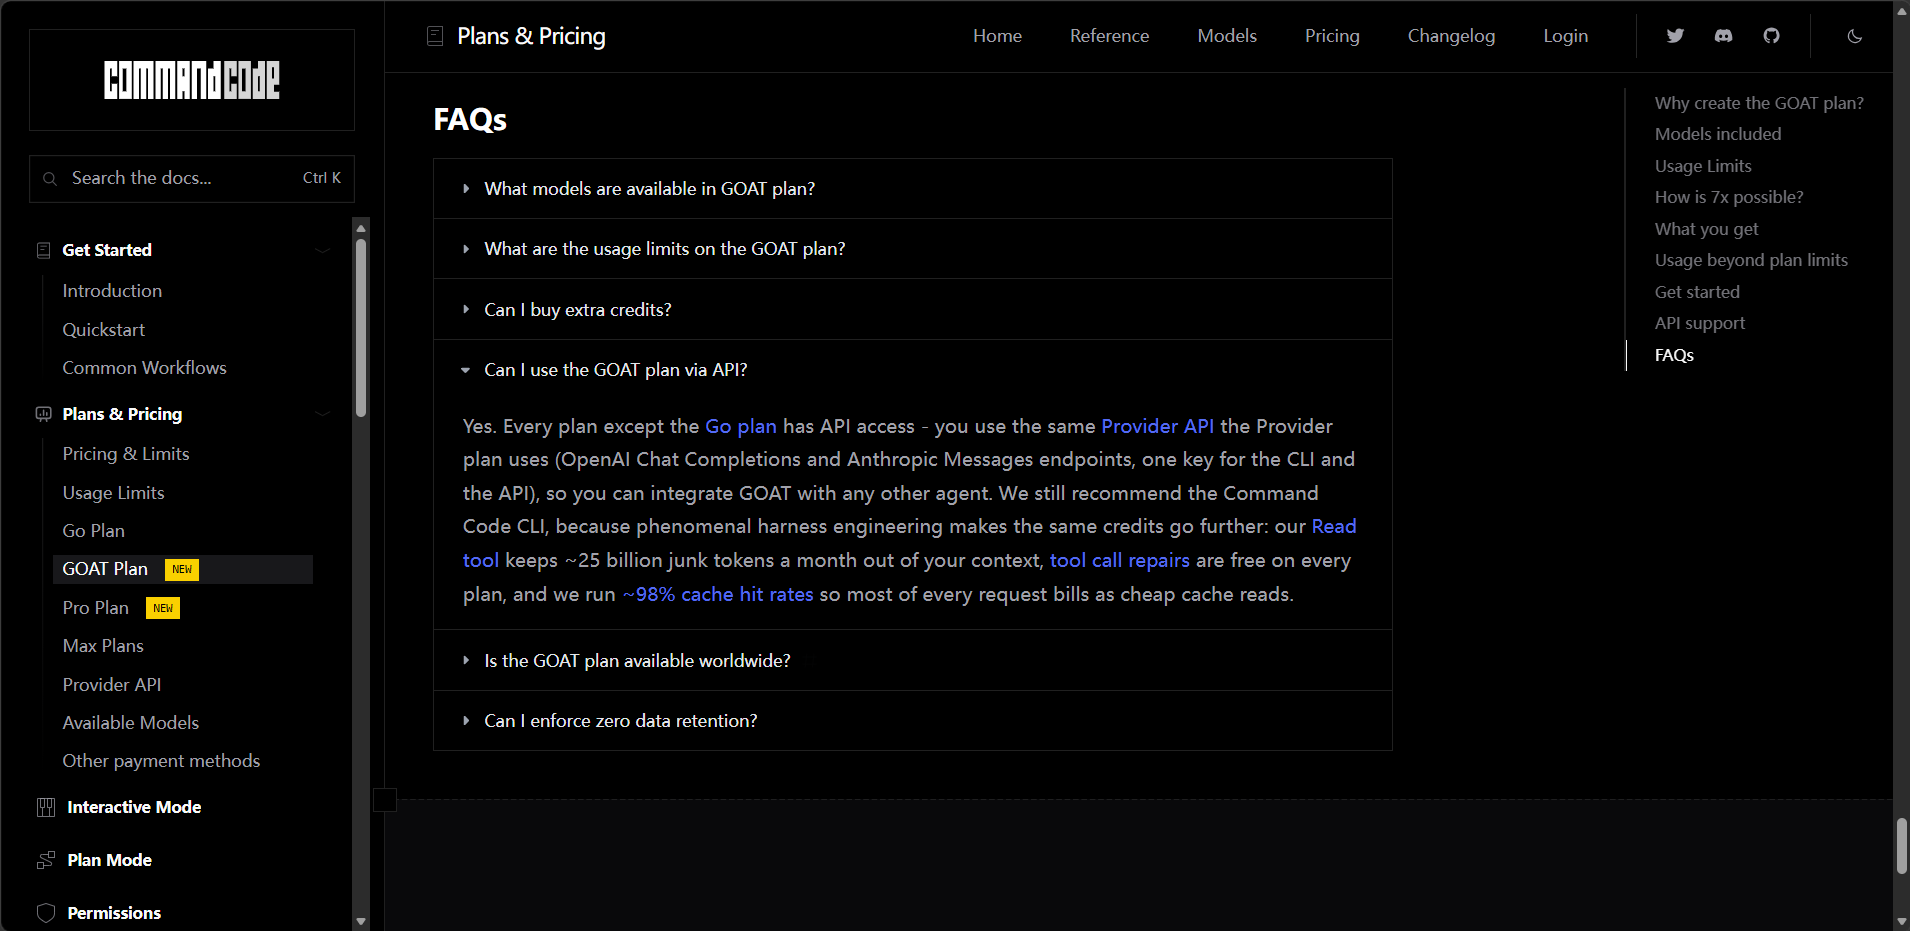Open Go Plan in sidebar
This screenshot has width=1910, height=931.
[x=93, y=531]
